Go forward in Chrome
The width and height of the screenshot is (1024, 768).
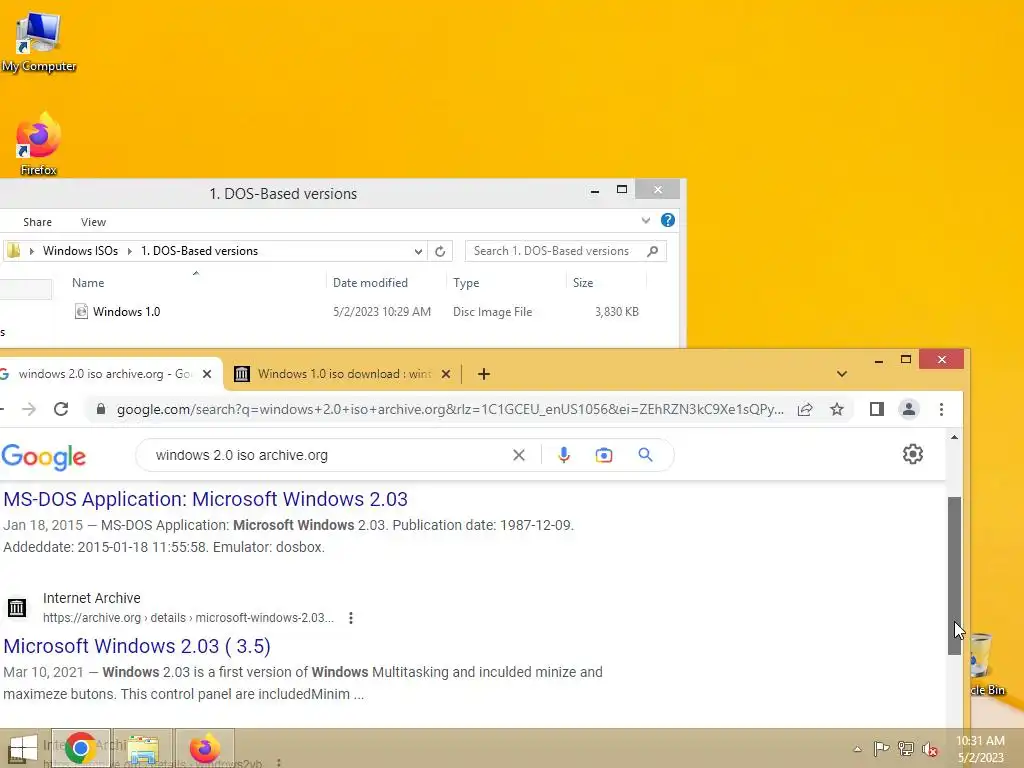click(x=29, y=409)
